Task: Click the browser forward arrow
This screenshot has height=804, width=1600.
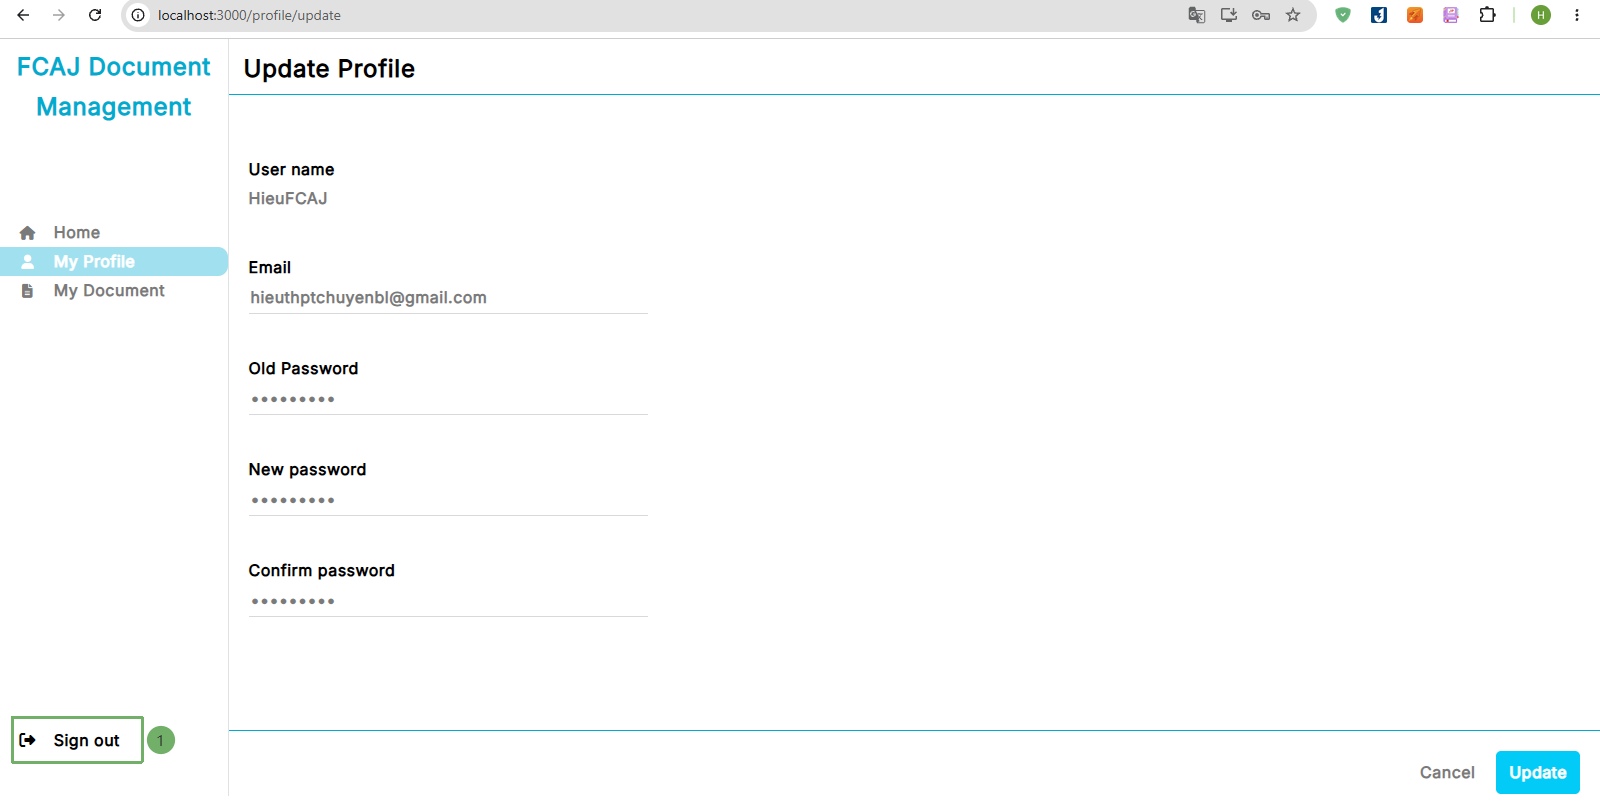Action: 59,15
